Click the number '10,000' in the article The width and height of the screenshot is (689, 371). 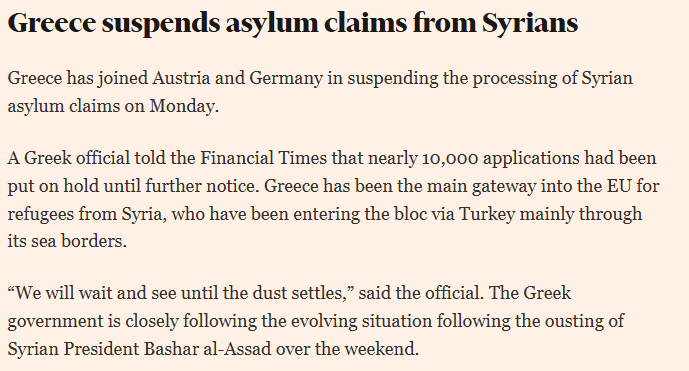coord(450,159)
